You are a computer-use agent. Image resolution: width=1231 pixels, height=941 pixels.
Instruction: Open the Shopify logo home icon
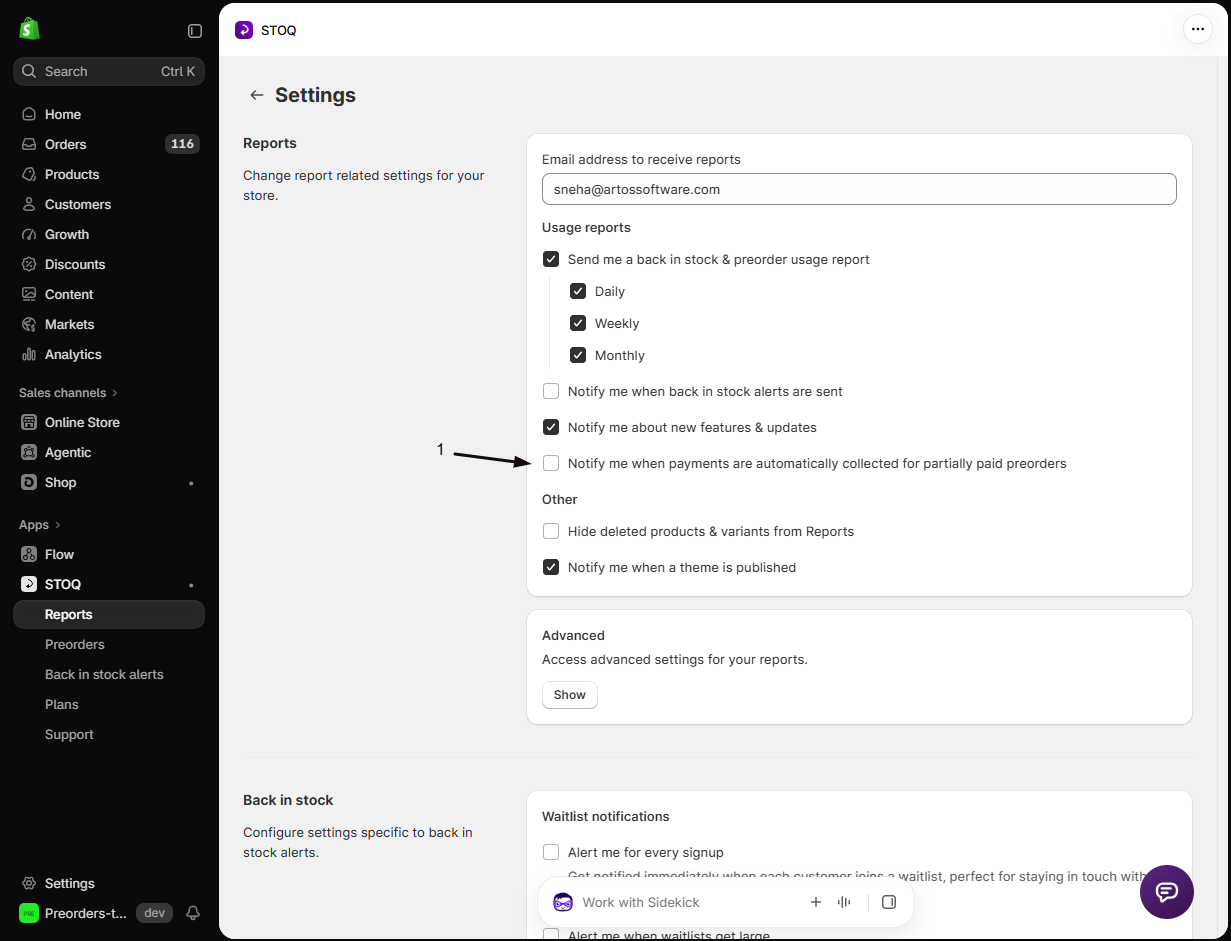click(x=29, y=29)
